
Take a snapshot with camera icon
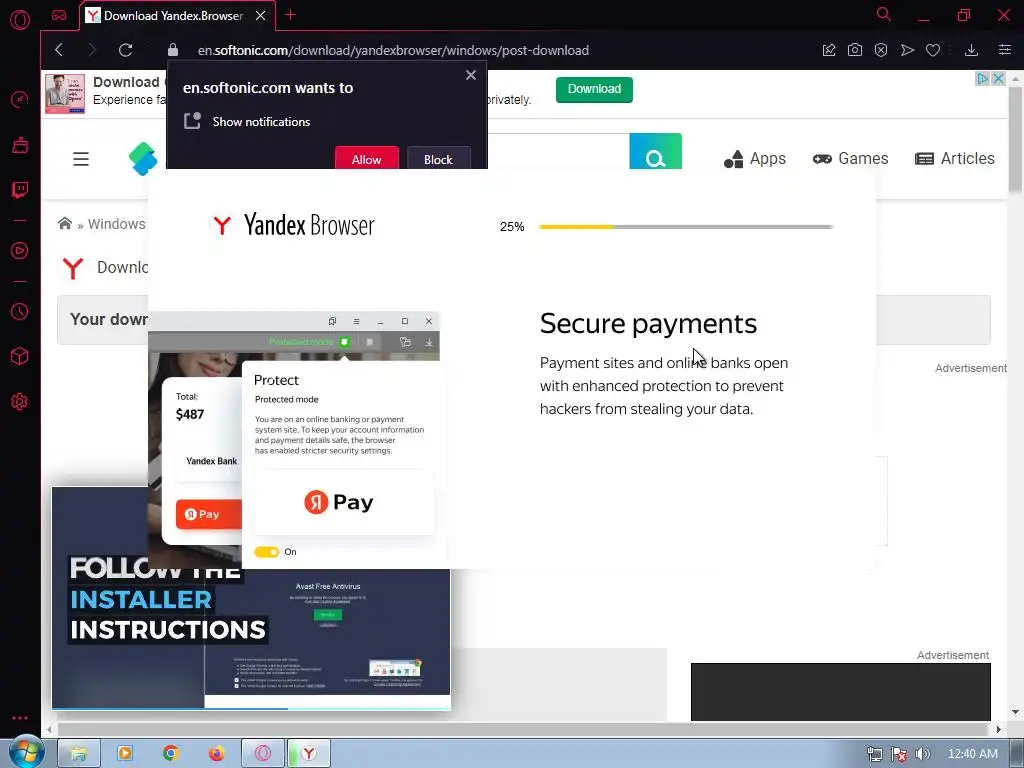point(855,50)
